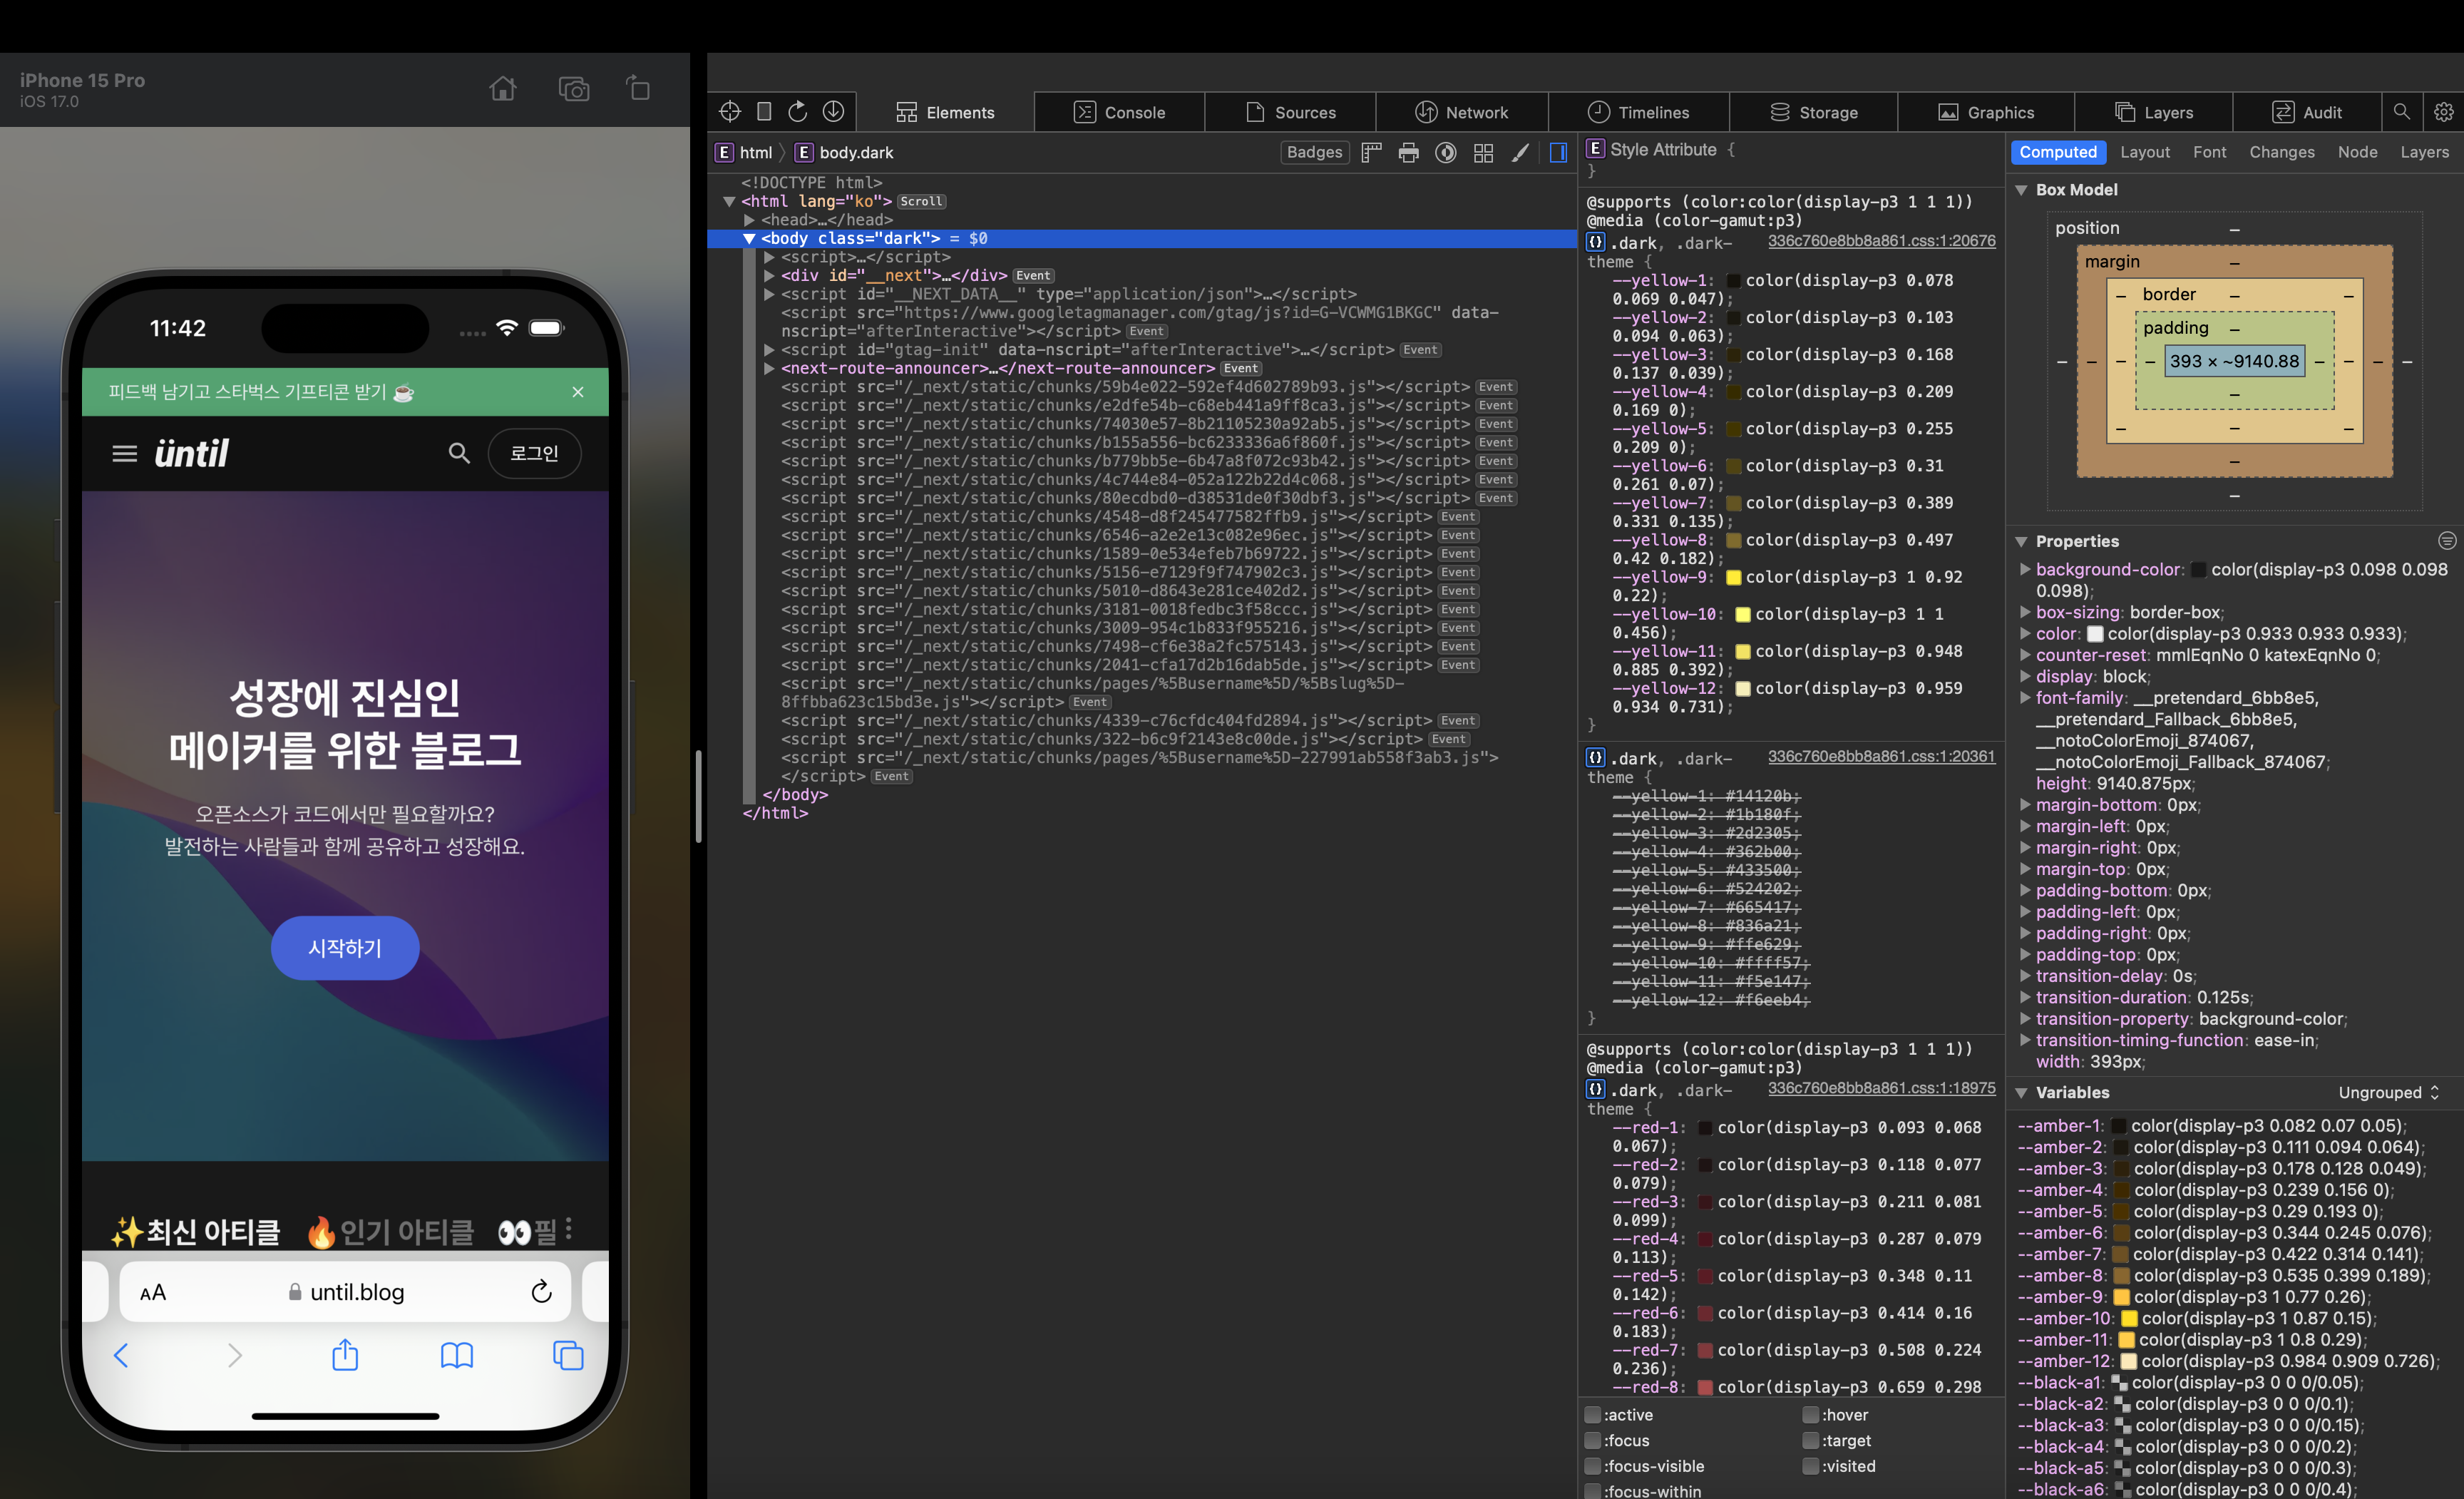Viewport: 2464px width, 1499px height.
Task: Open Properties filter options icon
Action: coord(2447,541)
